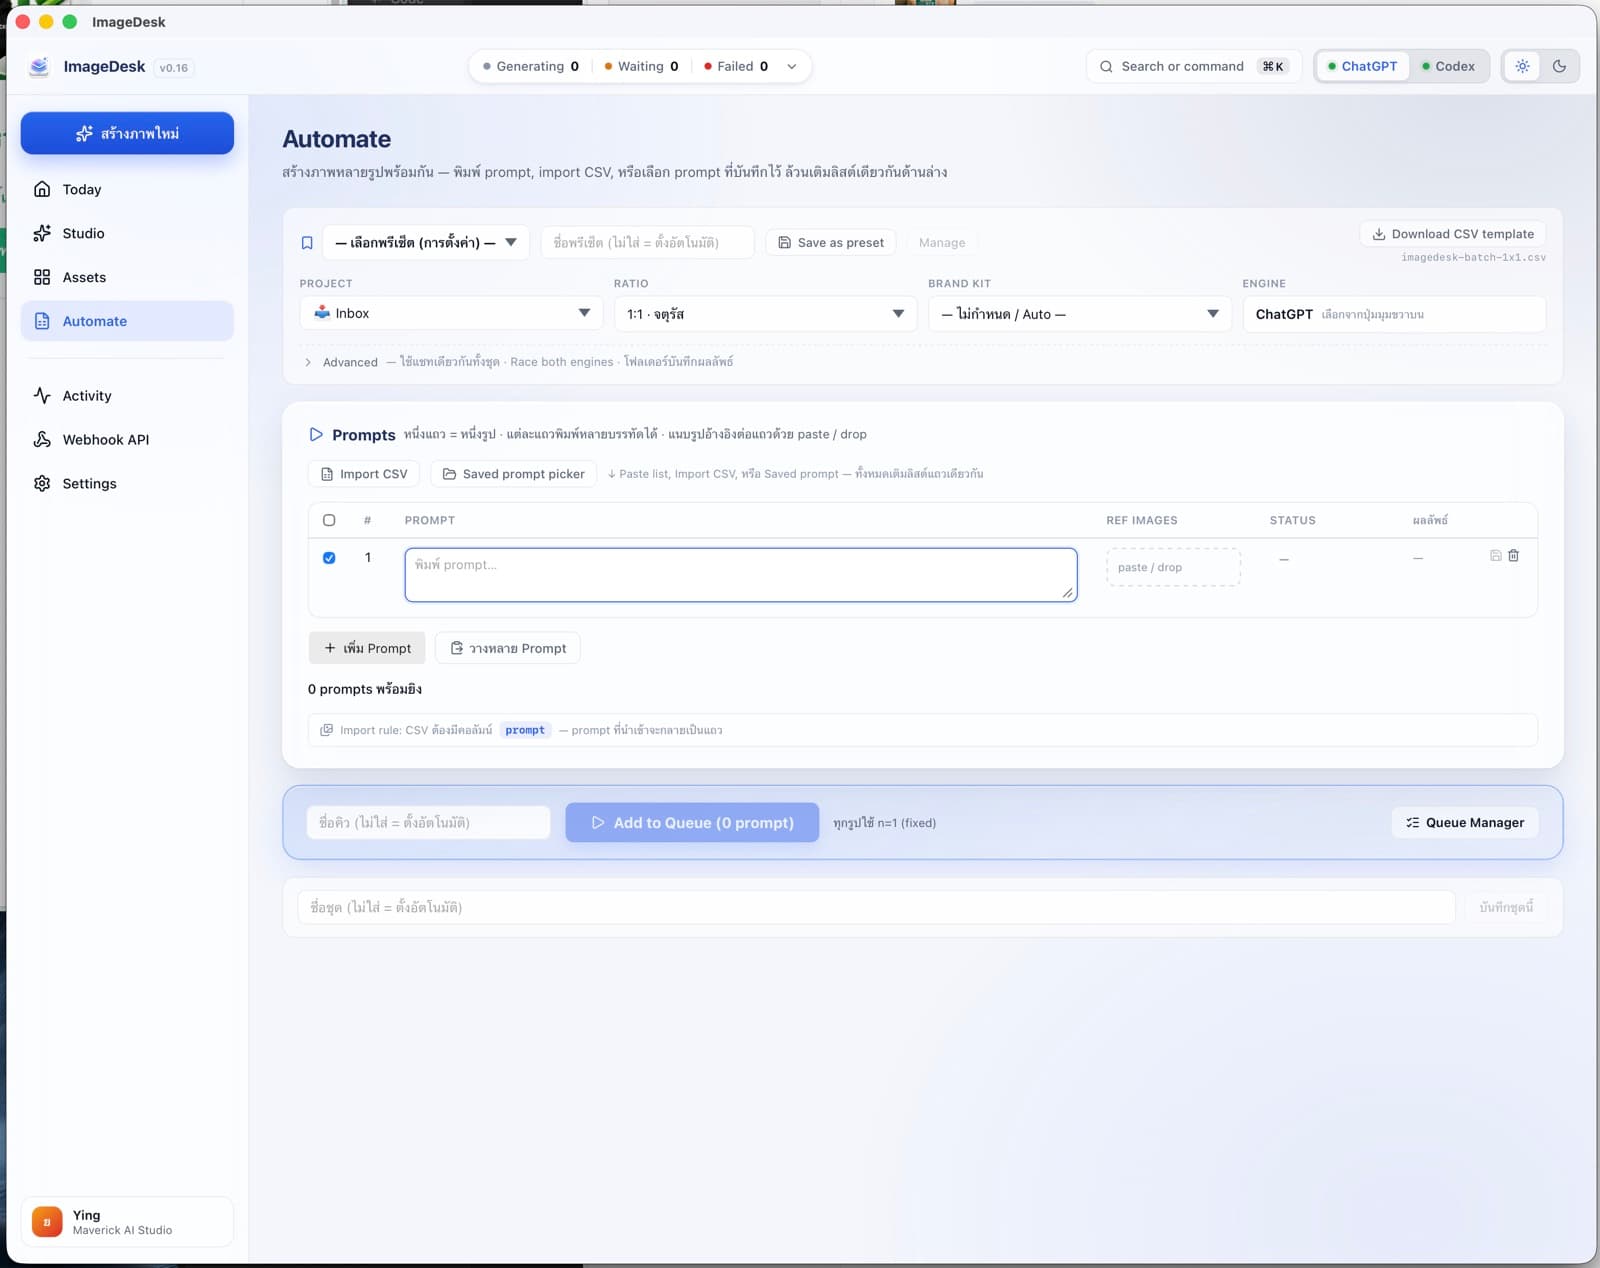Viewport: 1600px width, 1268px height.
Task: Focus the Search or command field
Action: pos(1194,66)
